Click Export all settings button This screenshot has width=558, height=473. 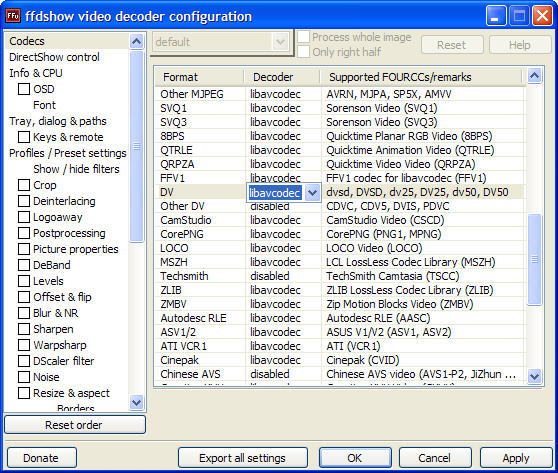click(243, 458)
